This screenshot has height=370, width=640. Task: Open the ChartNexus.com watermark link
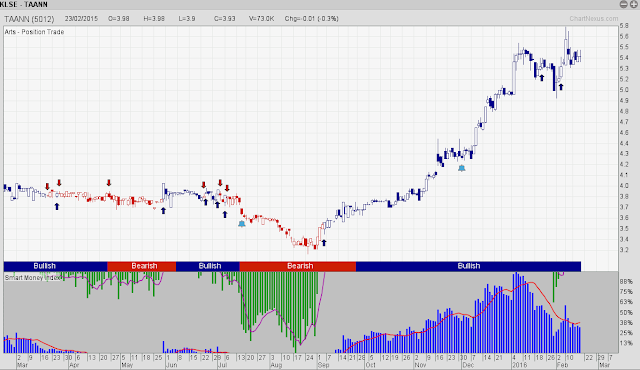pos(594,19)
